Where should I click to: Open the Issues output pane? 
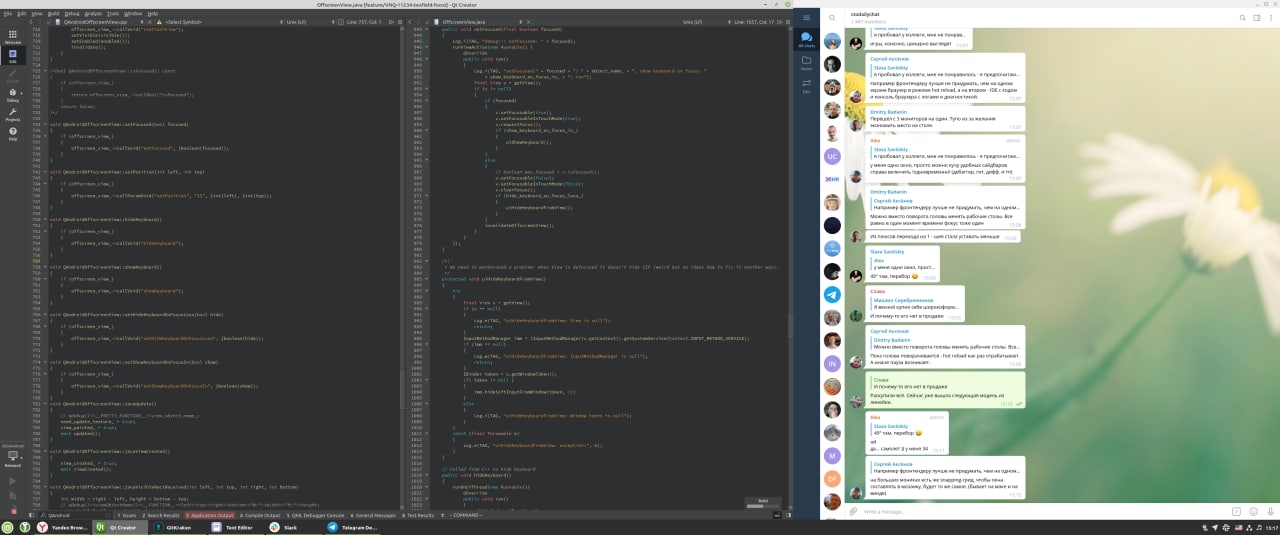coord(127,515)
